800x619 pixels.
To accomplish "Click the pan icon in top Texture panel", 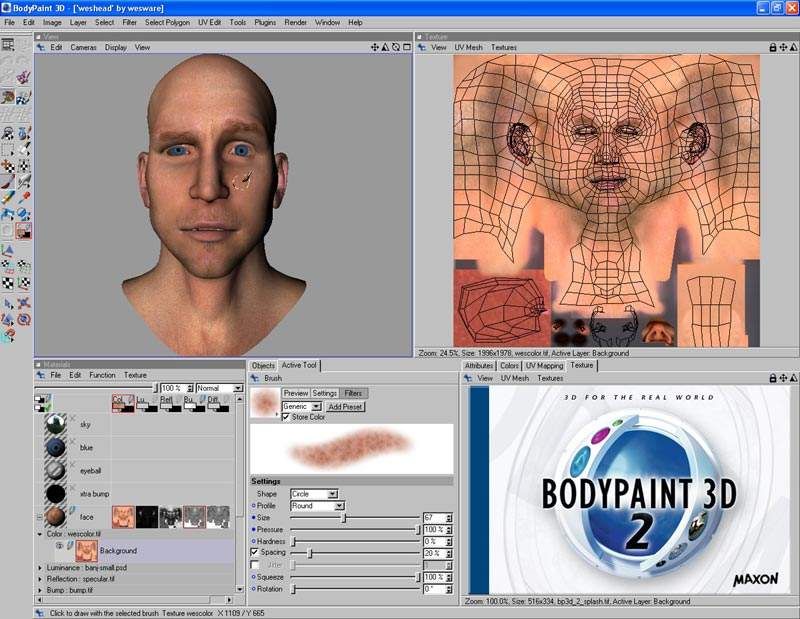I will pos(783,47).
